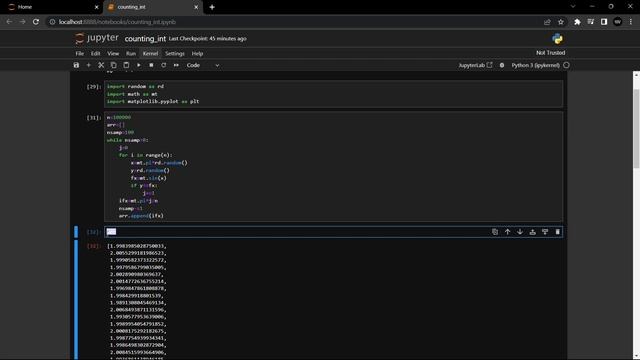Reload the current page
Image resolution: width=640 pixels, height=360 pixels.
pos(36,22)
